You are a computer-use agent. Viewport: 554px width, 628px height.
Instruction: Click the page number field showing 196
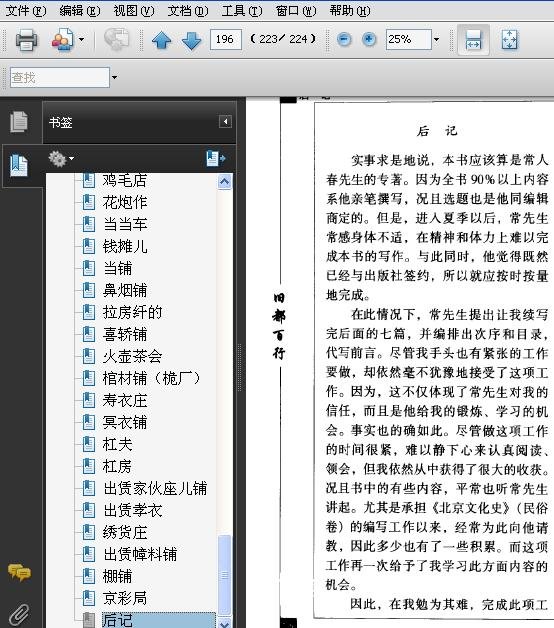[226, 39]
